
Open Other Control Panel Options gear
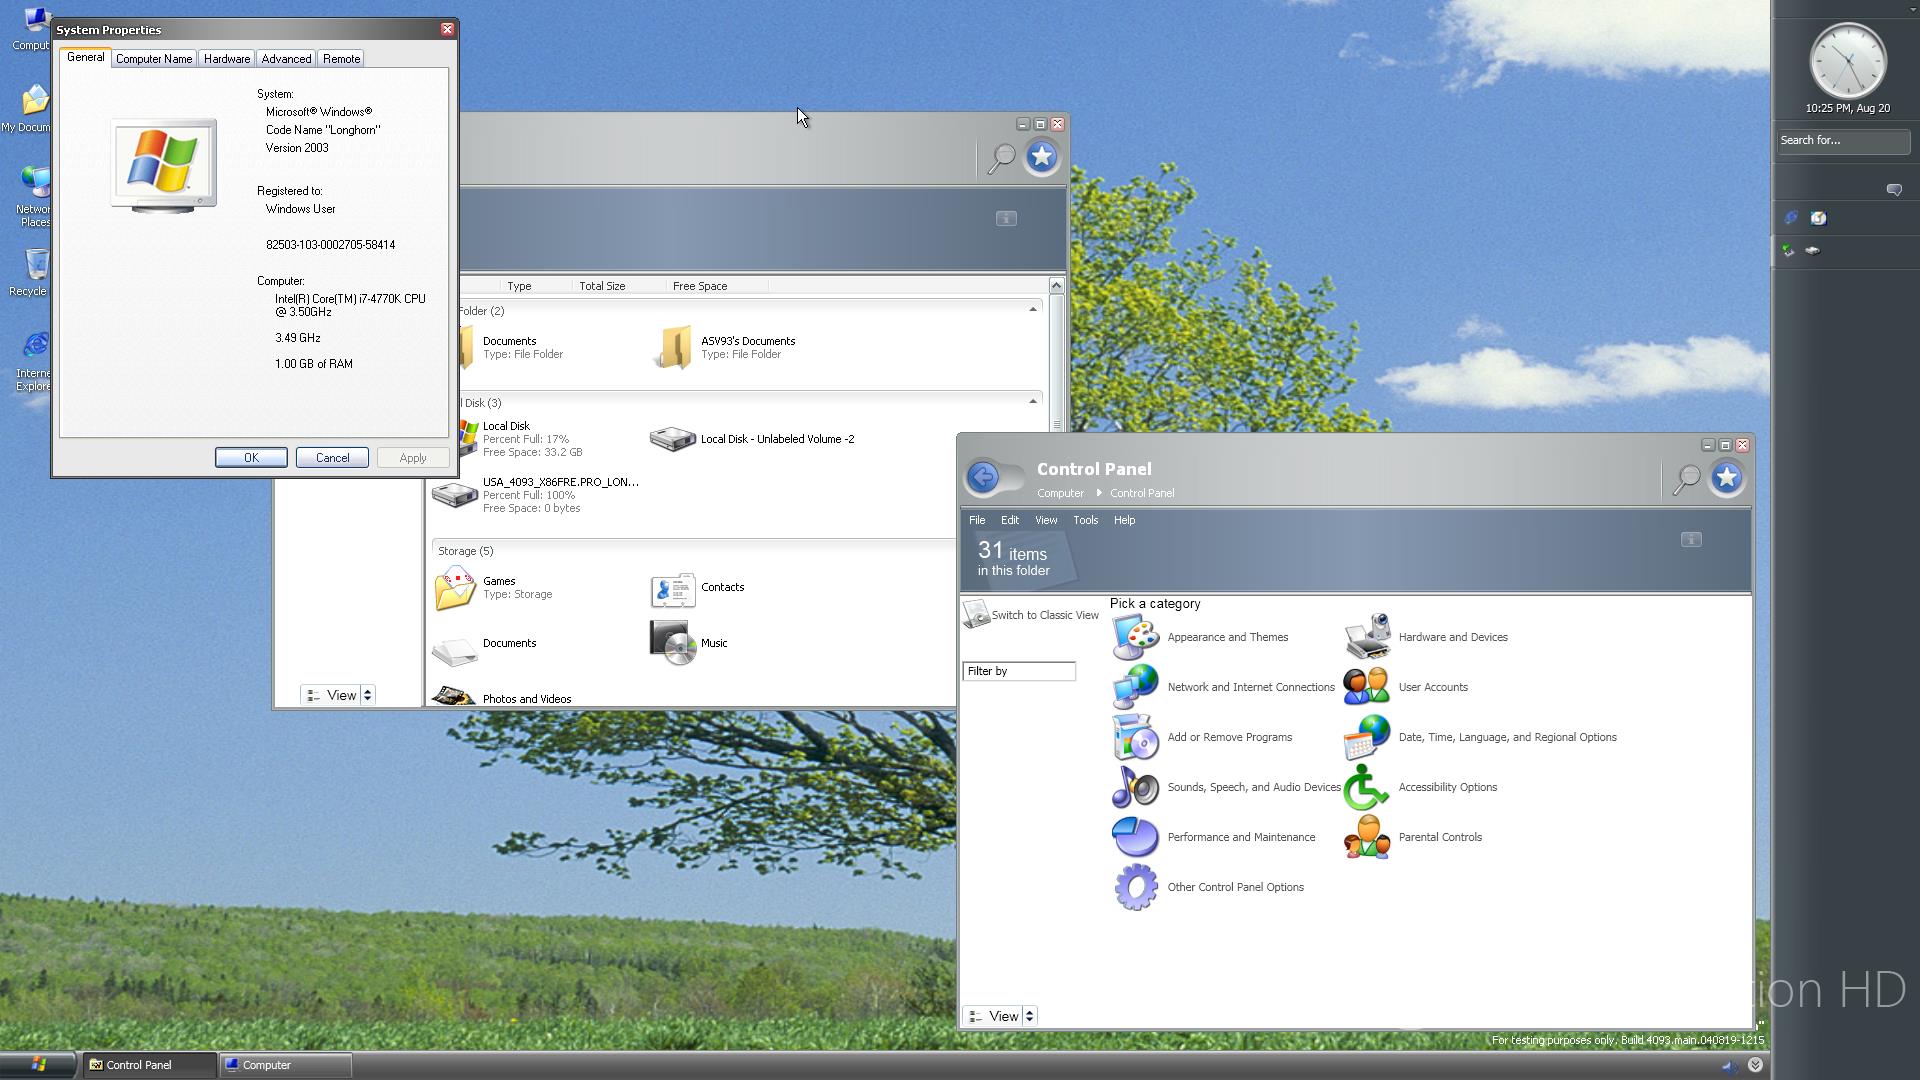click(1135, 887)
